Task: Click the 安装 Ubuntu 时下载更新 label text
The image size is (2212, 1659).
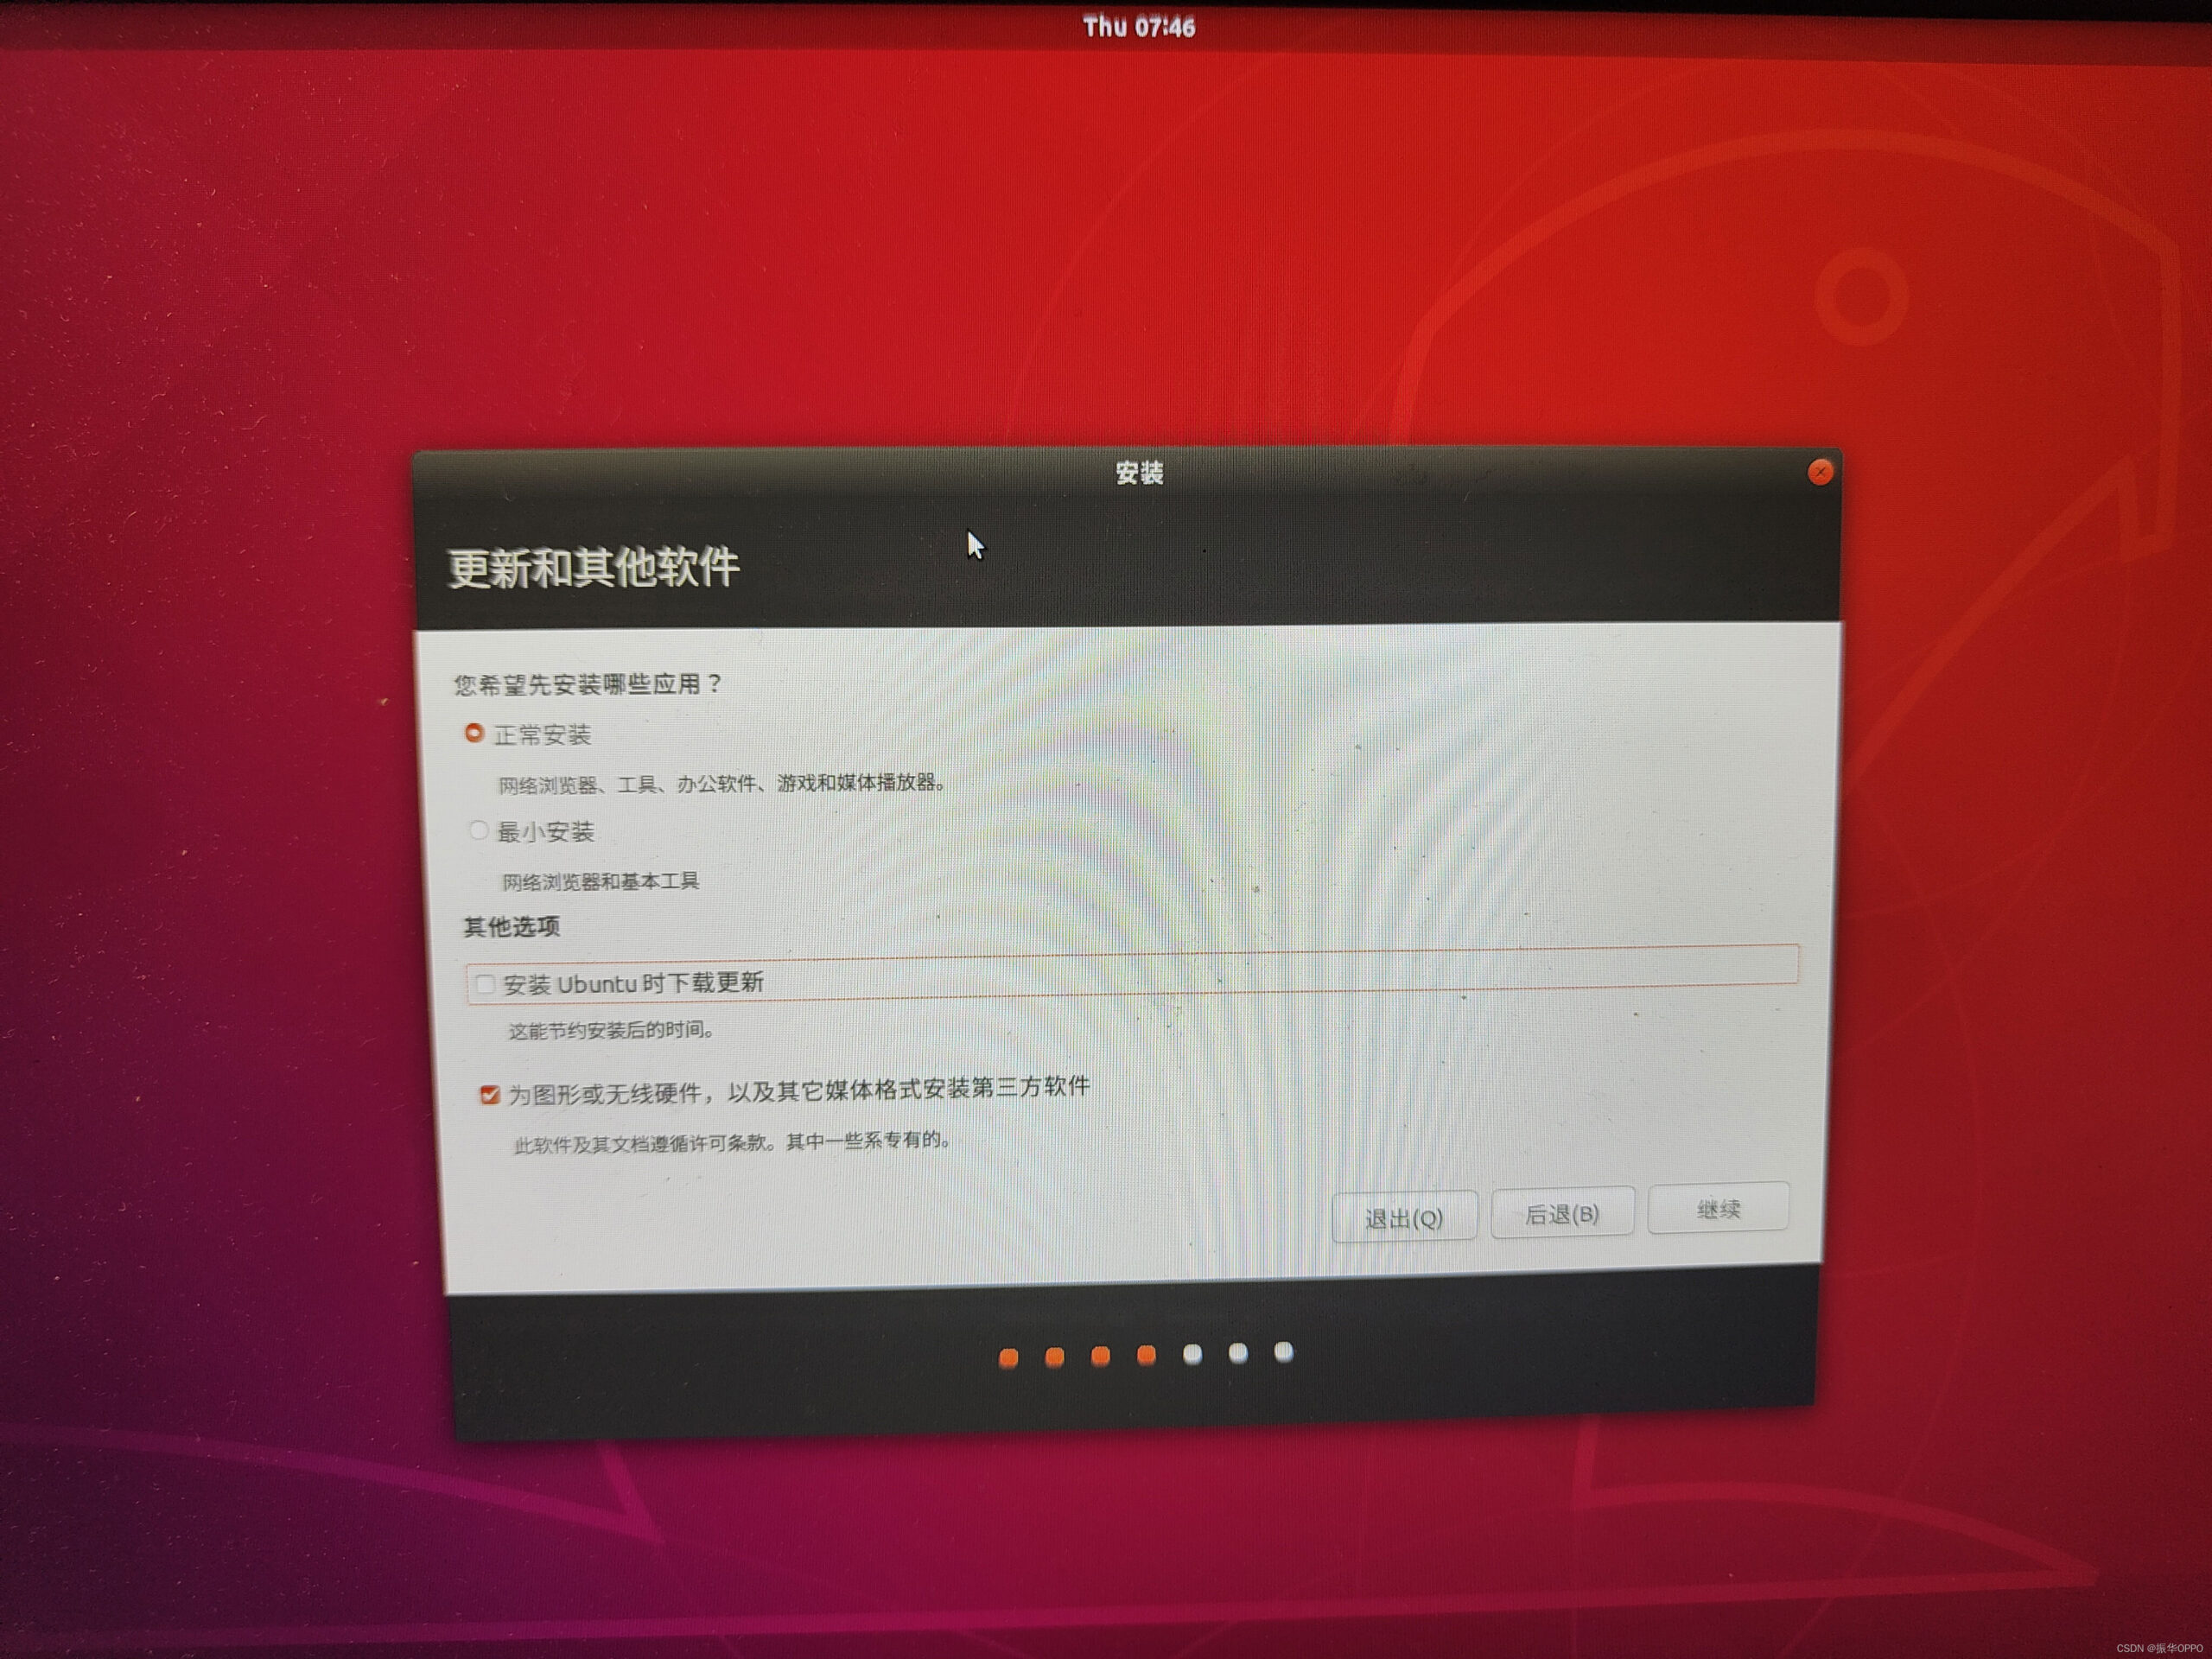Action: (x=635, y=983)
